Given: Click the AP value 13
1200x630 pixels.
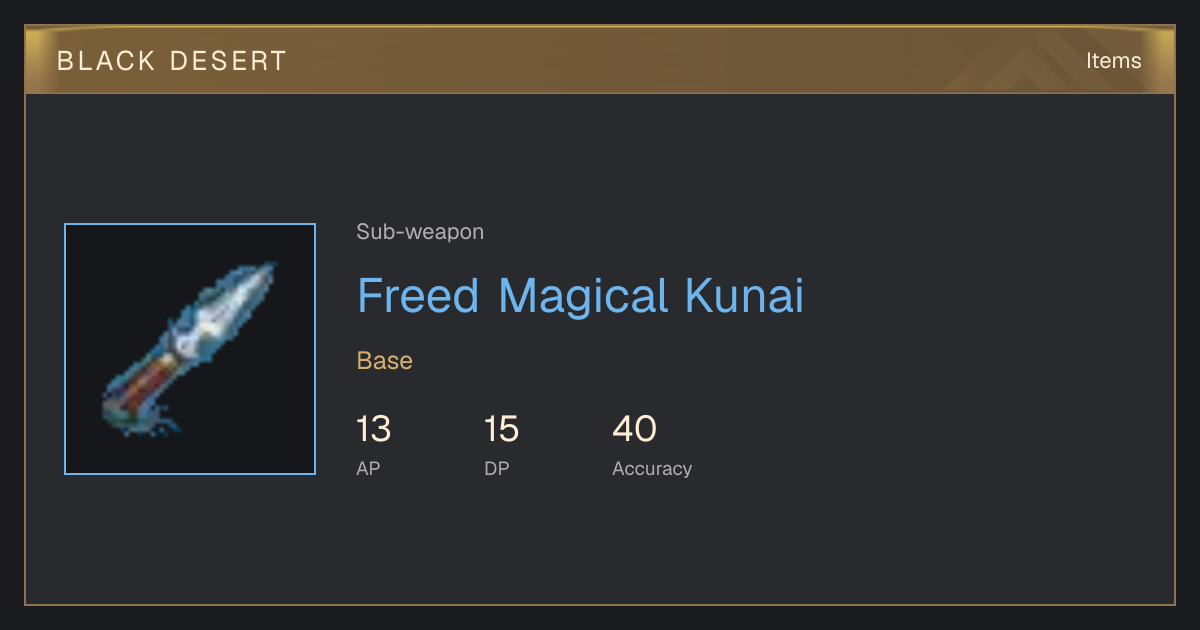Looking at the screenshot, I should pos(373,430).
